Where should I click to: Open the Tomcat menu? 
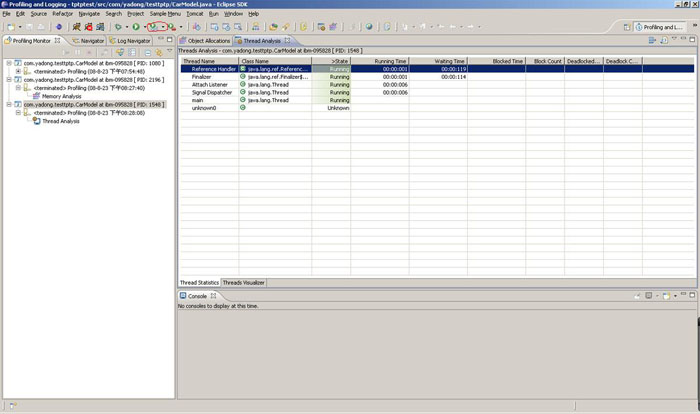click(195, 14)
